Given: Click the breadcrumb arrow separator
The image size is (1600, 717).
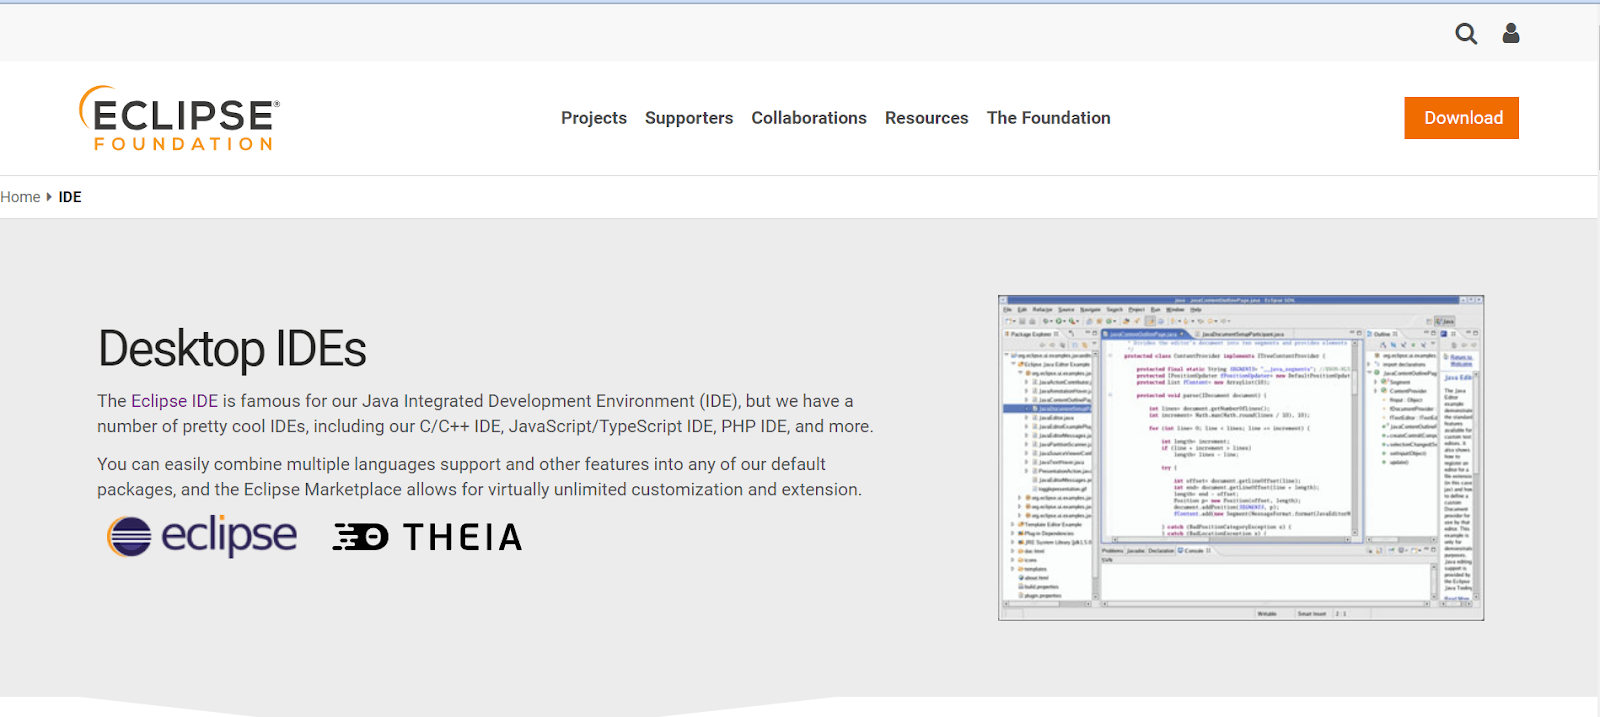Looking at the screenshot, I should click(x=49, y=197).
